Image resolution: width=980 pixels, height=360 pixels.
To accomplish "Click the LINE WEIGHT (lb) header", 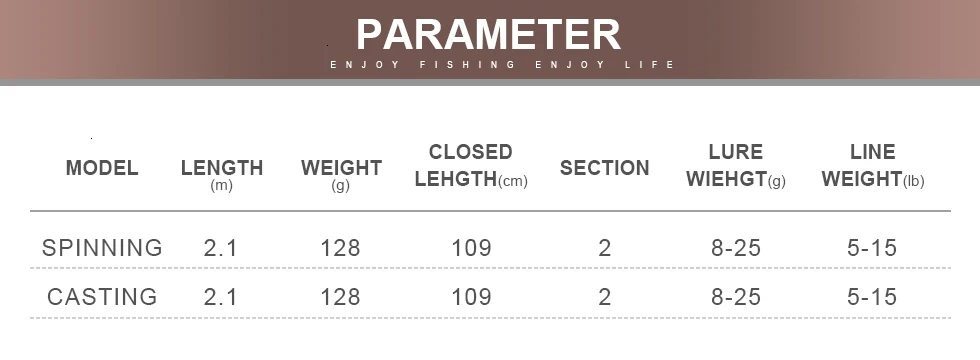I will click(x=872, y=166).
